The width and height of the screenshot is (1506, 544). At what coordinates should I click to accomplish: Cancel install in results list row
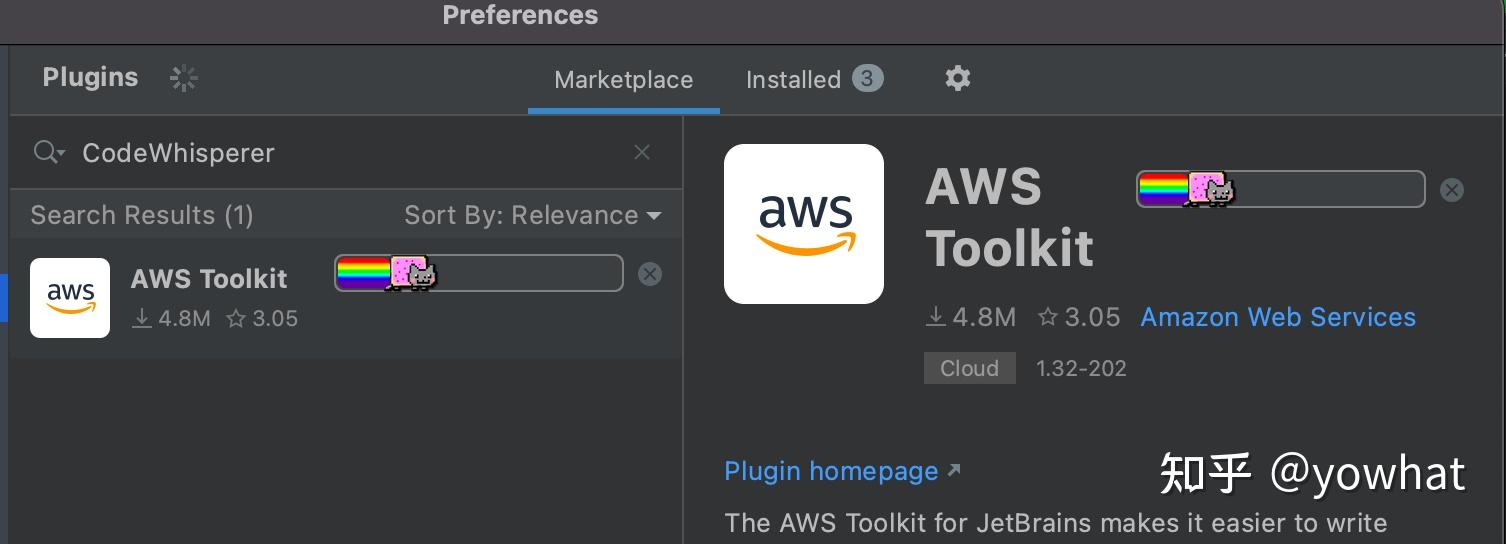pyautogui.click(x=650, y=274)
